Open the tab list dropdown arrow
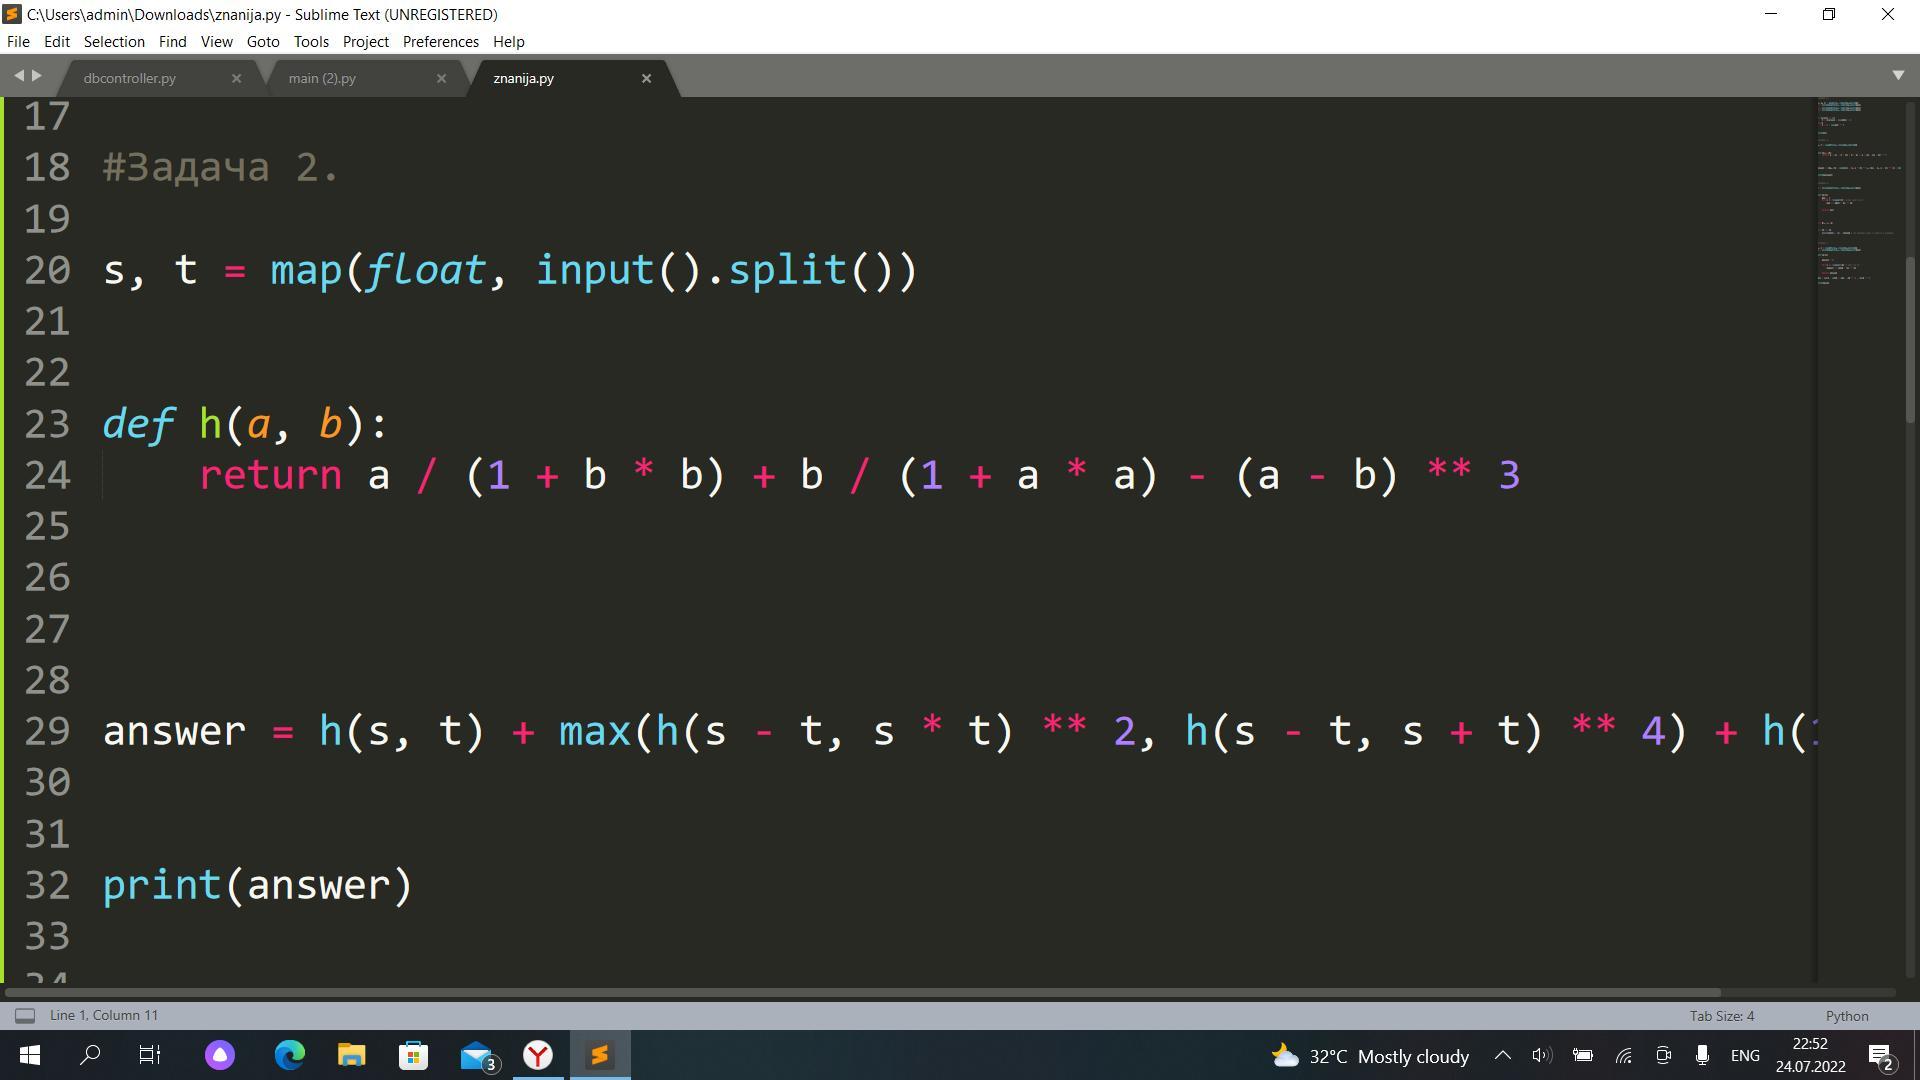This screenshot has width=1920, height=1080. click(1898, 76)
